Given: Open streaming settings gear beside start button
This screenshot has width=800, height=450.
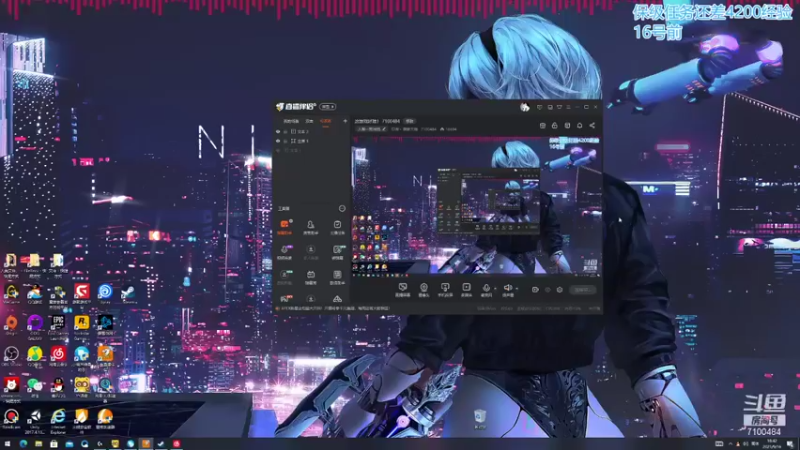Looking at the screenshot, I should [560, 290].
